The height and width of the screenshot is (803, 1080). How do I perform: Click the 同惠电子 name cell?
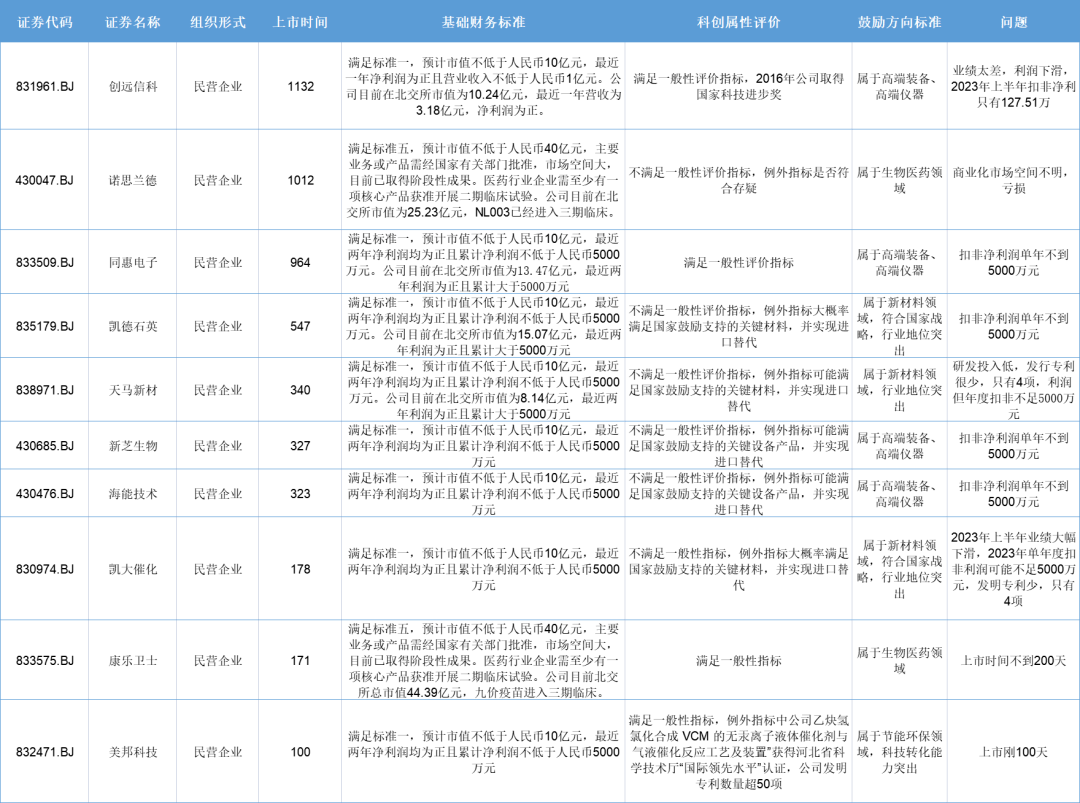point(133,263)
